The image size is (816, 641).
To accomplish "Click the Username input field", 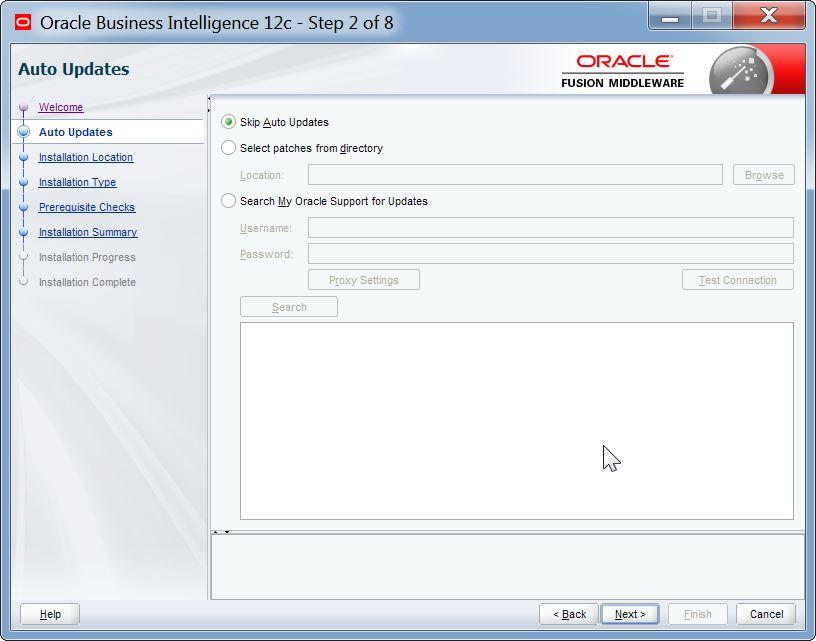I will coord(551,228).
